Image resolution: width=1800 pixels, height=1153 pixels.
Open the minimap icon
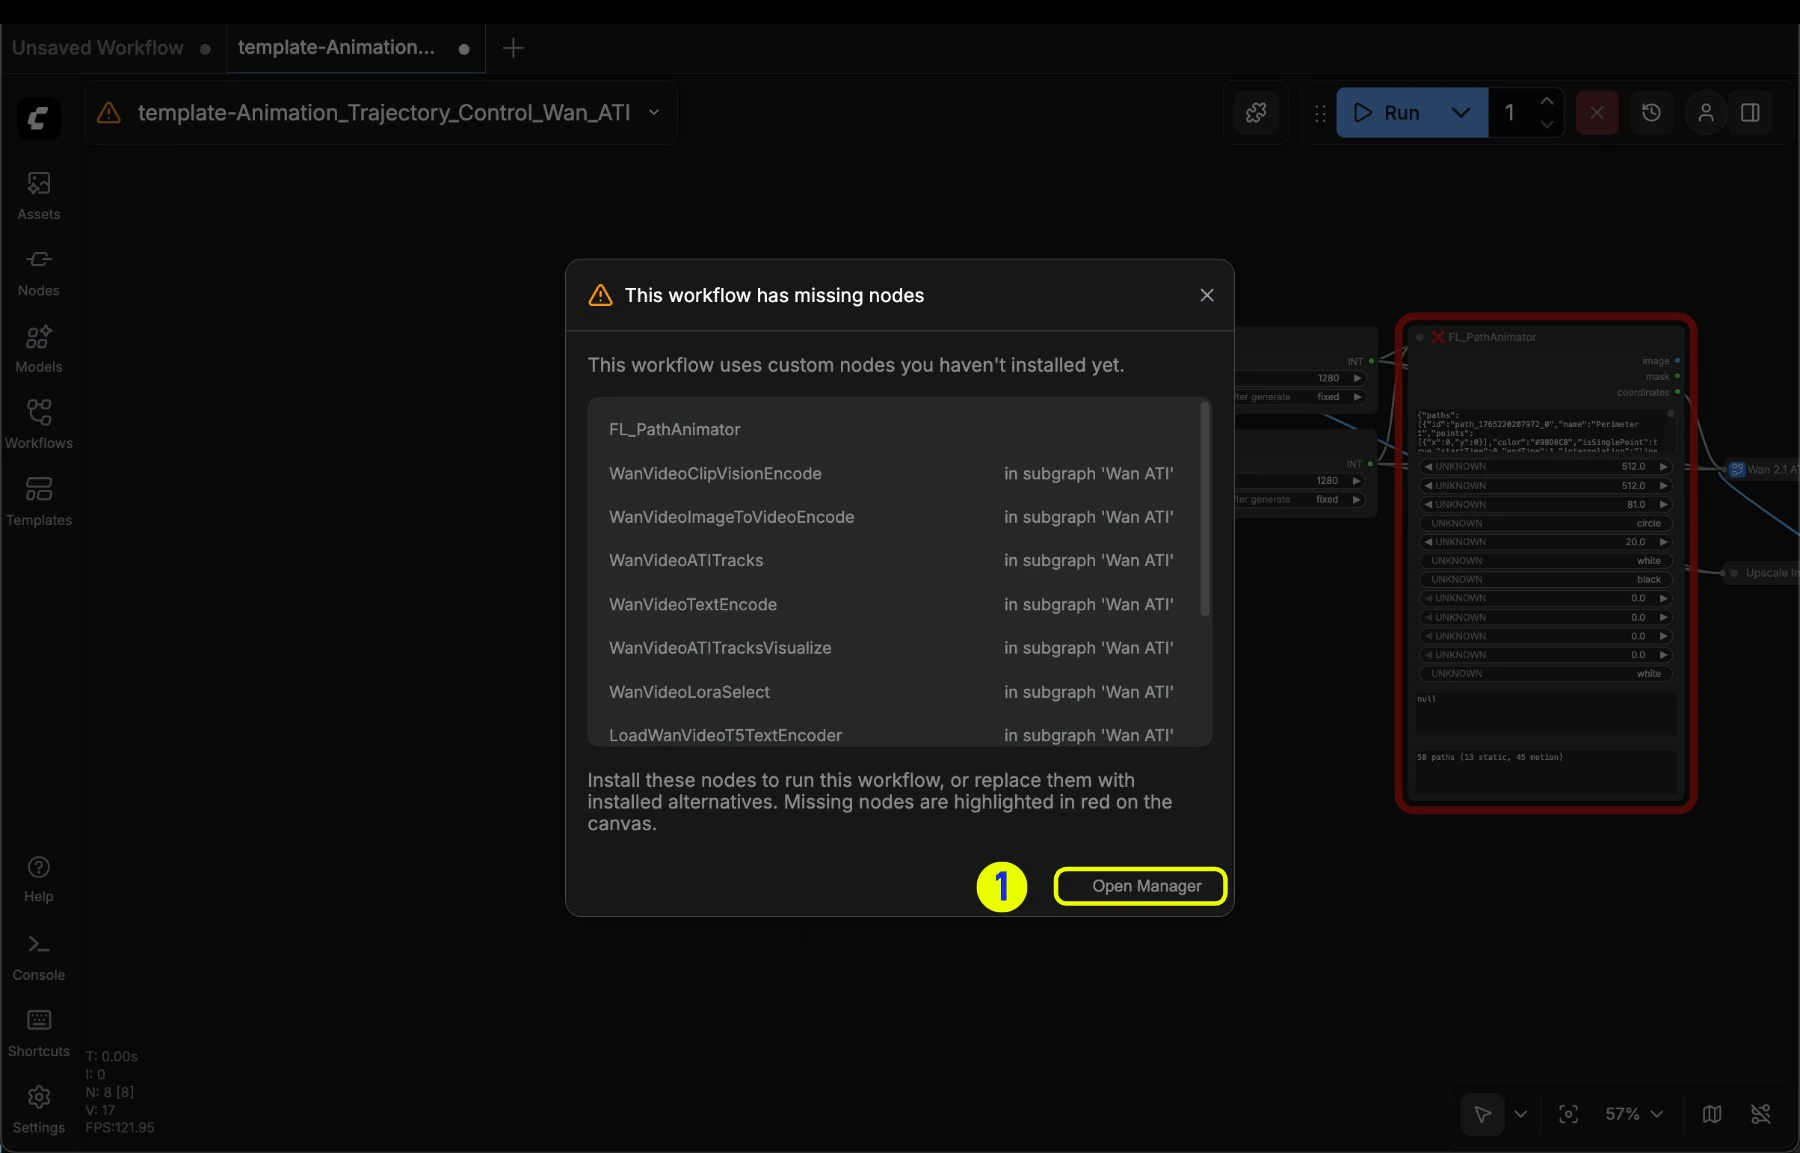click(x=1712, y=1114)
